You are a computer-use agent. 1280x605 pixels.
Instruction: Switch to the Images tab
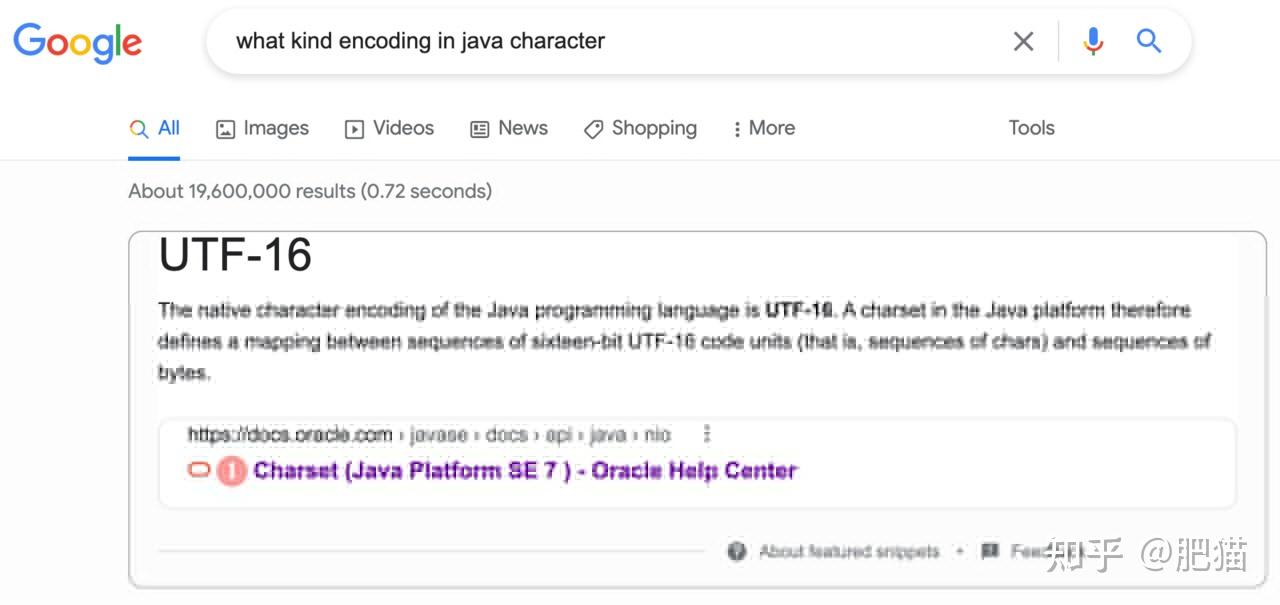click(x=262, y=128)
